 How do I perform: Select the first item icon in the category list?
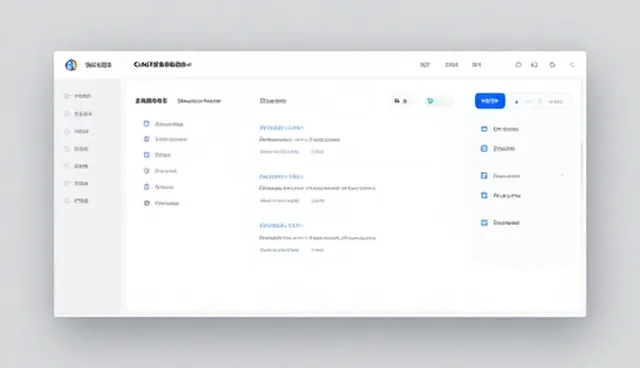click(x=147, y=124)
